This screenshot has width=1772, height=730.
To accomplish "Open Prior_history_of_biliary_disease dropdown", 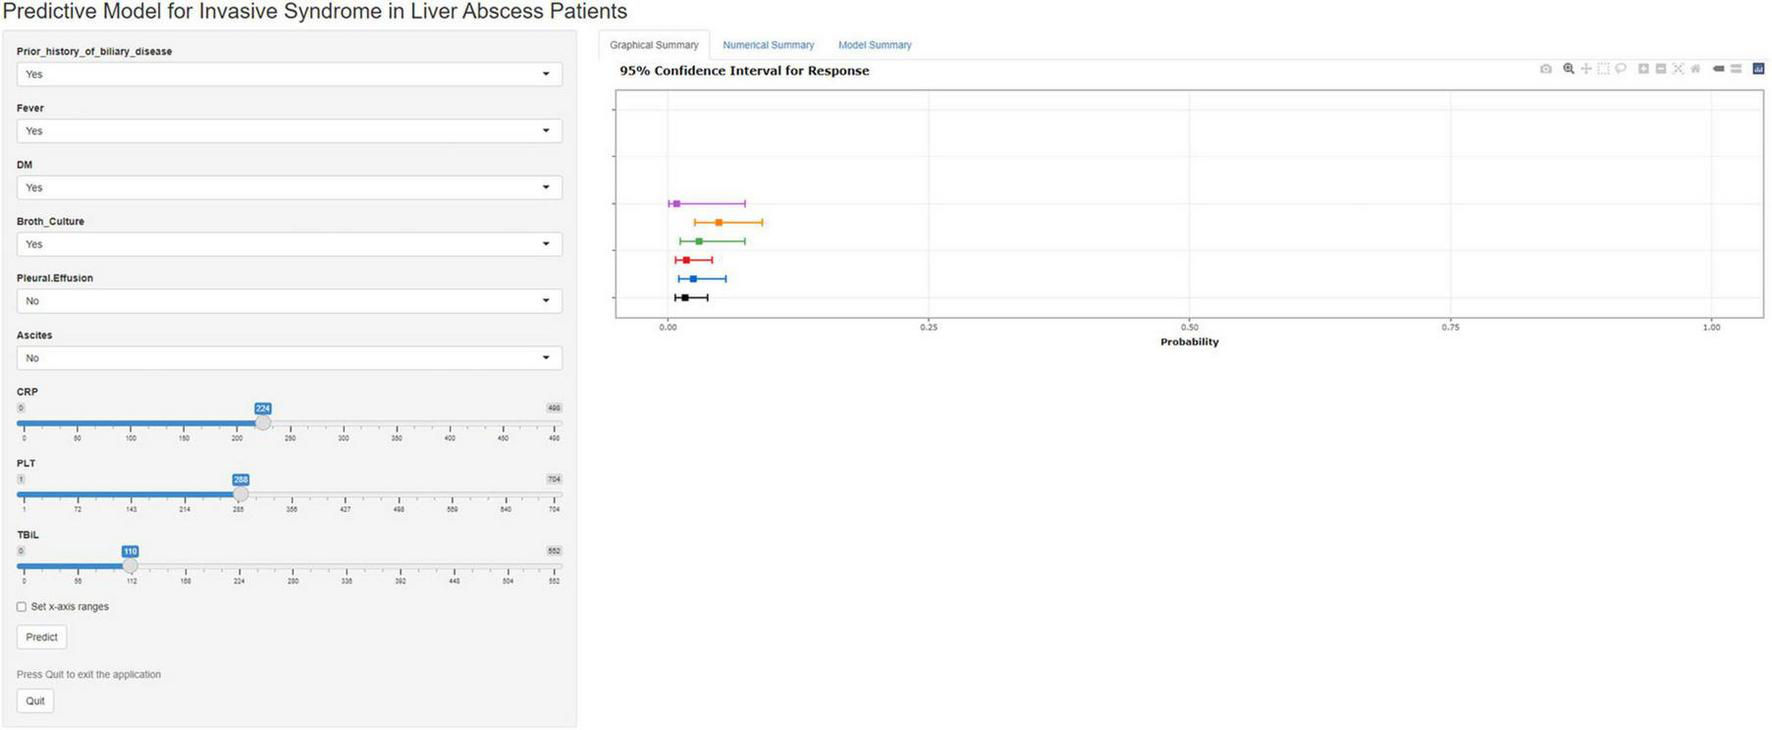I will (x=289, y=74).
